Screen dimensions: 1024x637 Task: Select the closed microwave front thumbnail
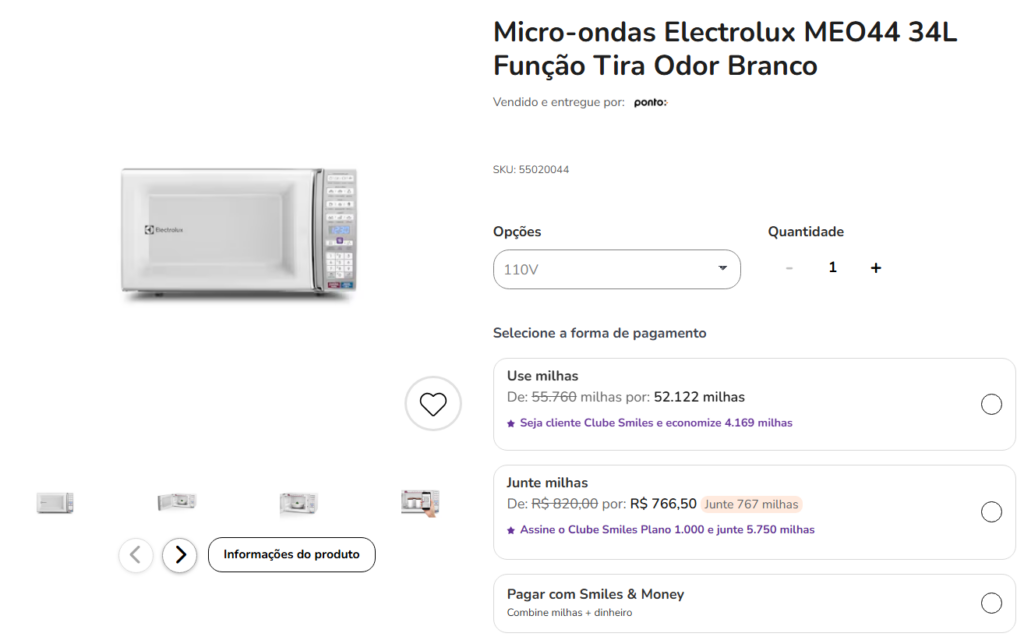pos(55,502)
